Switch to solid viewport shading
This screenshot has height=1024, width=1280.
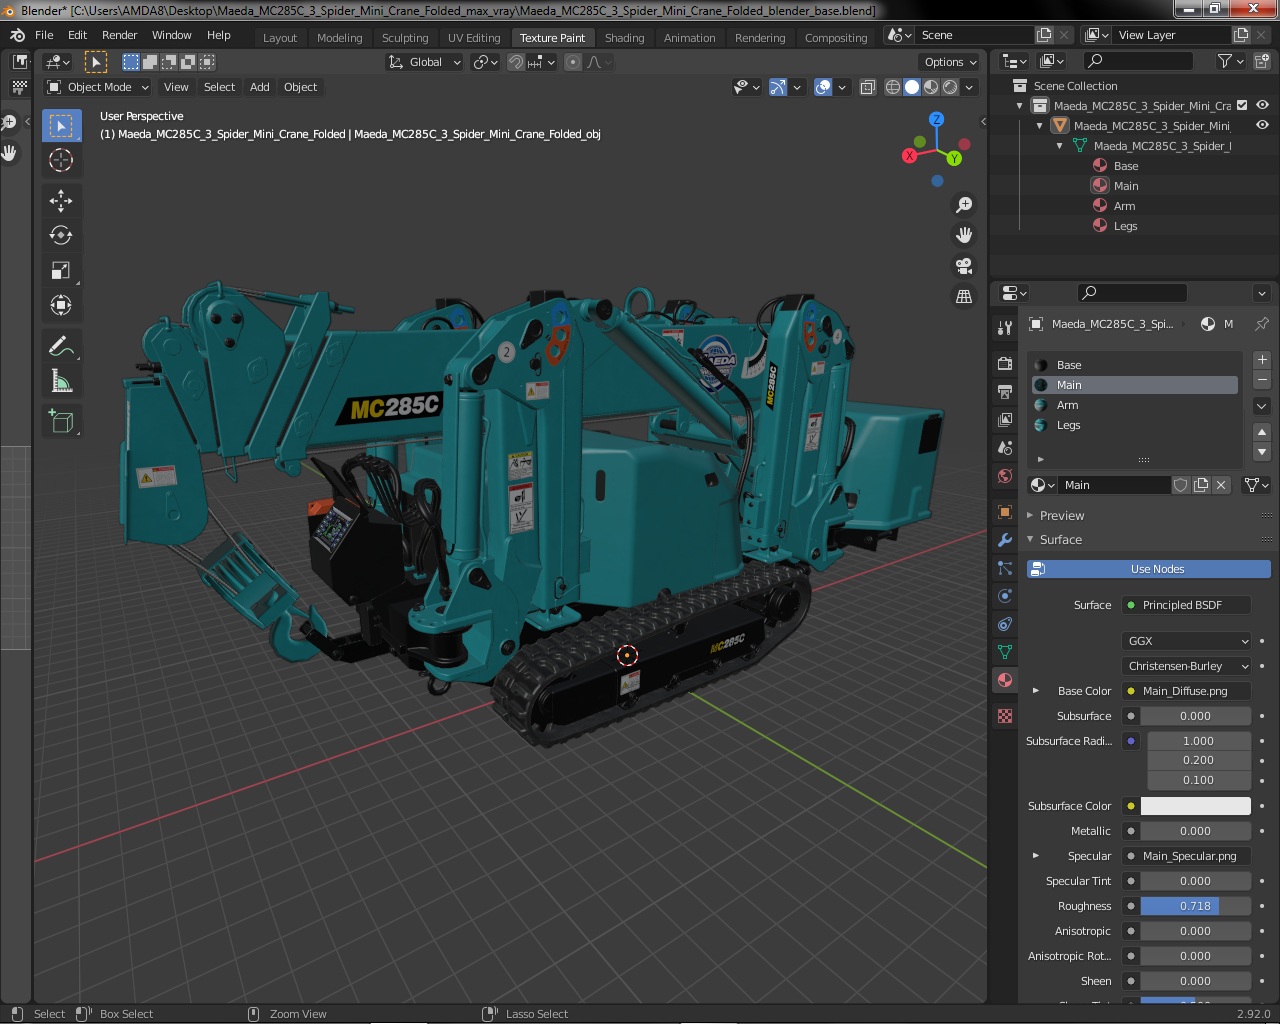912,87
